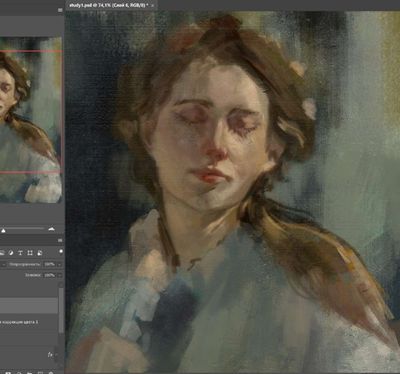
Task: Click the layer Opacity value field
Action: (49, 264)
